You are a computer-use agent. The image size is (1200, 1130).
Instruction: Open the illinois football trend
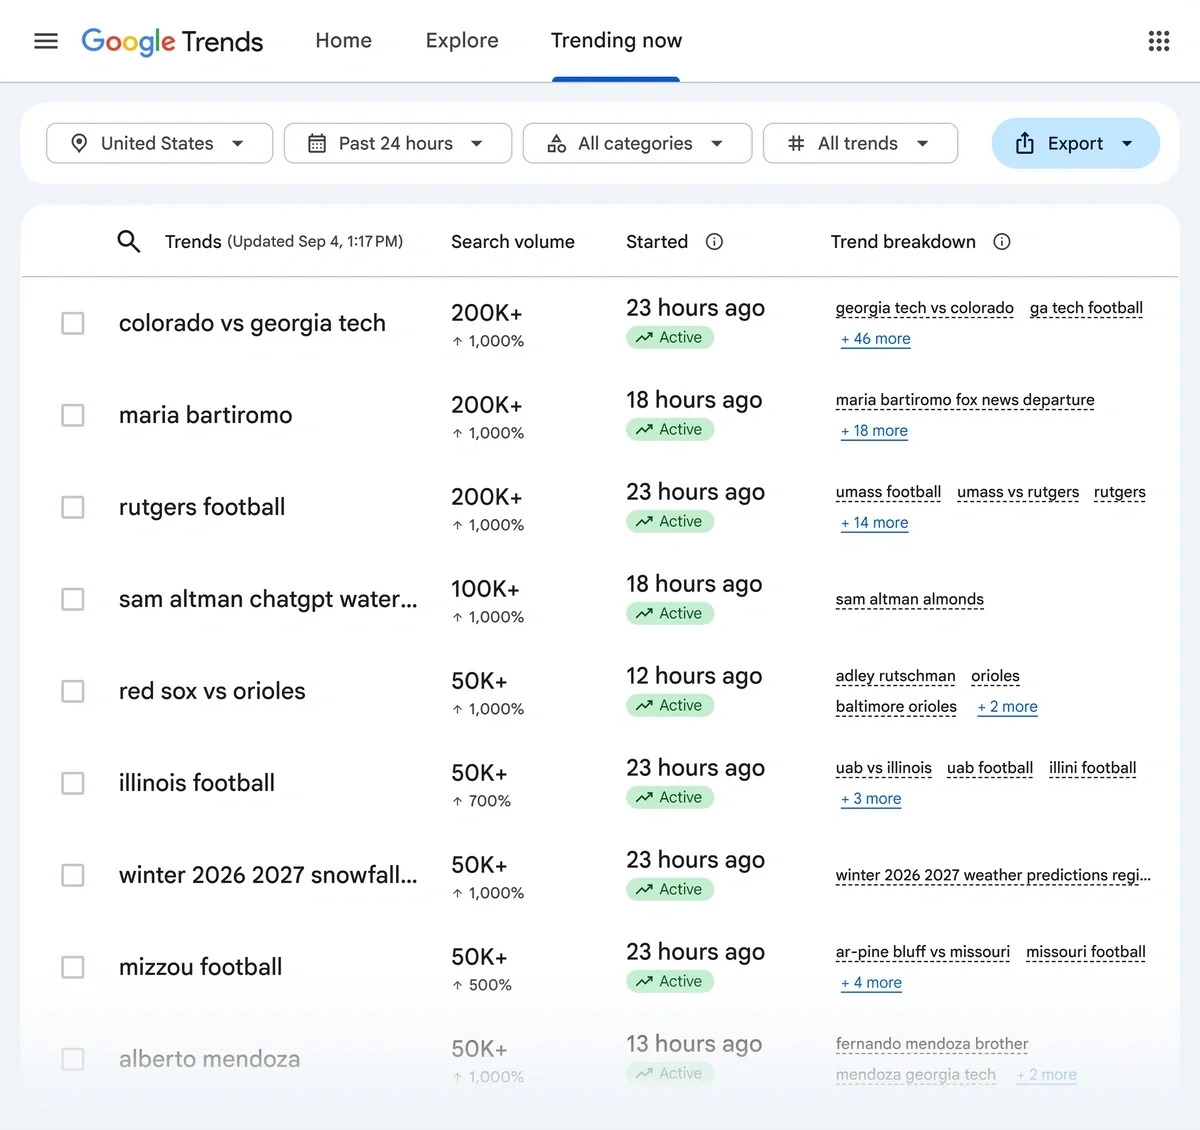coord(197,783)
